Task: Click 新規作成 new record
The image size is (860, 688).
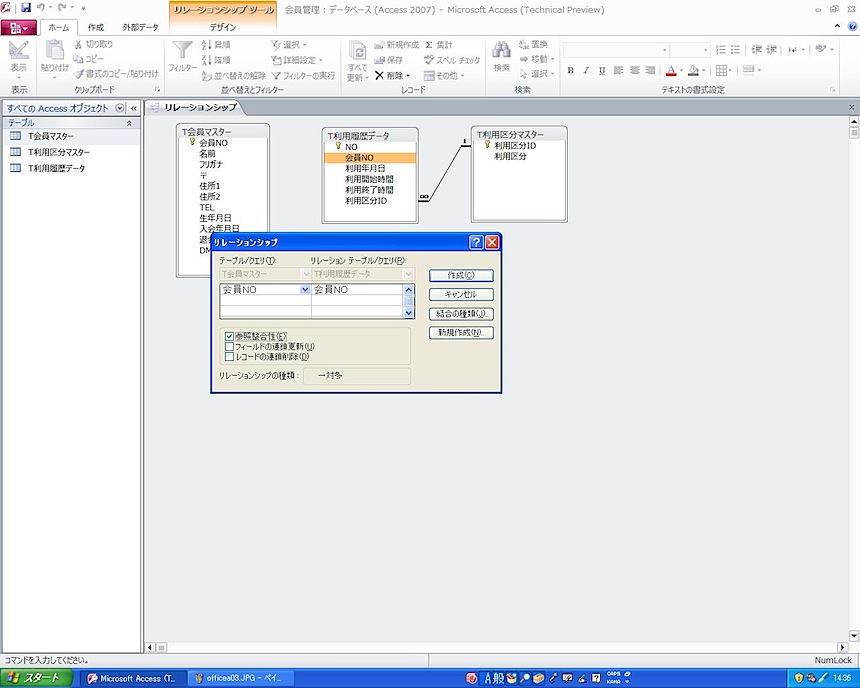Action: (x=397, y=45)
